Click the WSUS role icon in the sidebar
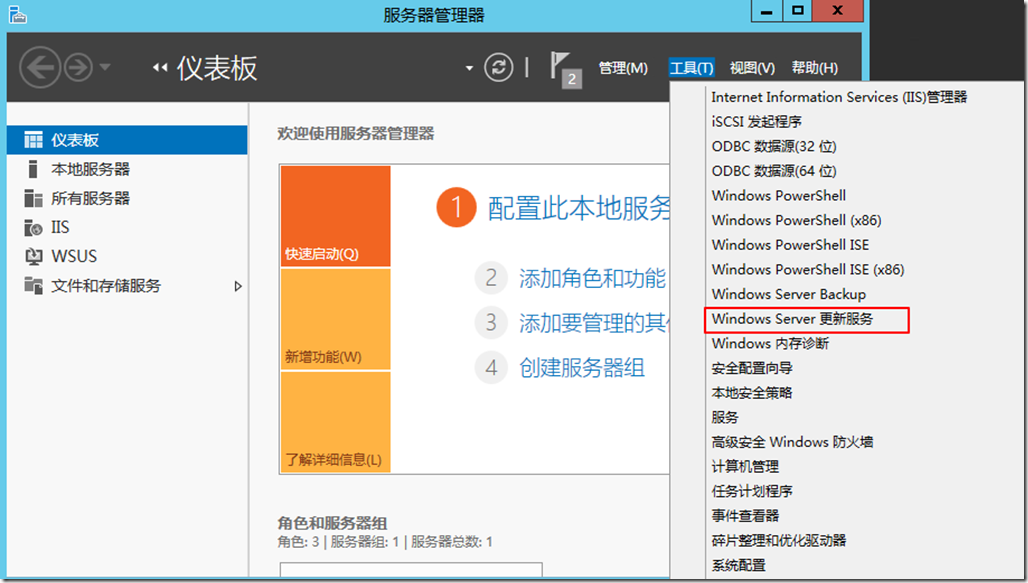The width and height of the screenshot is (1028, 583). coord(33,256)
